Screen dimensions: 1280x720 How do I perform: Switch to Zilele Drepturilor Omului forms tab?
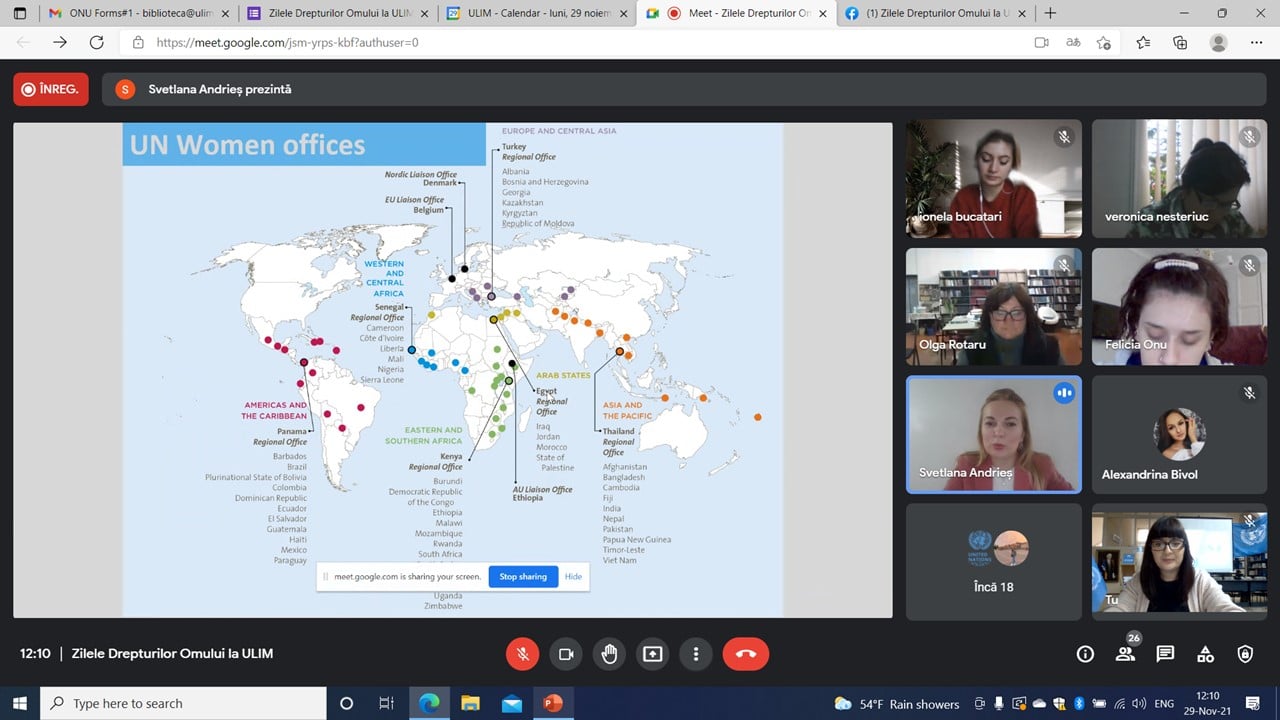coord(337,13)
